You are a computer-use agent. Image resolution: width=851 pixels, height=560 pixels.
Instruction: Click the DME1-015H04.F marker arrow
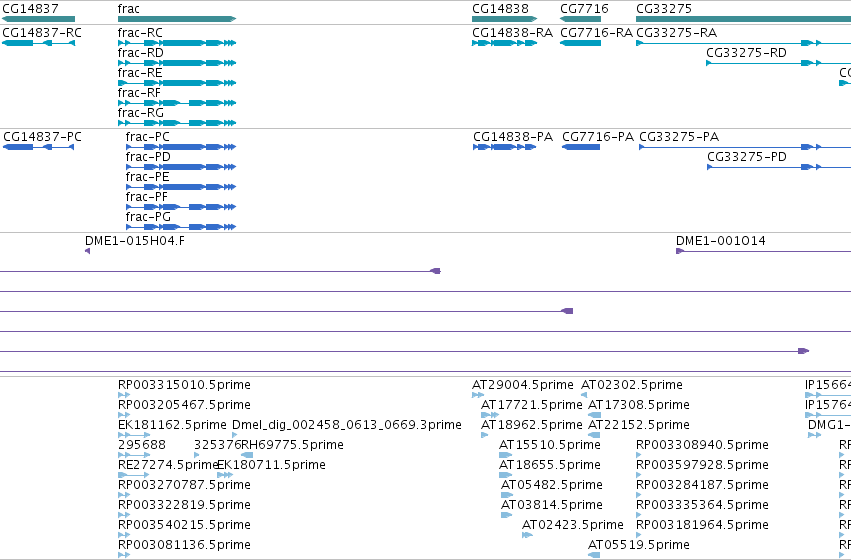87,251
